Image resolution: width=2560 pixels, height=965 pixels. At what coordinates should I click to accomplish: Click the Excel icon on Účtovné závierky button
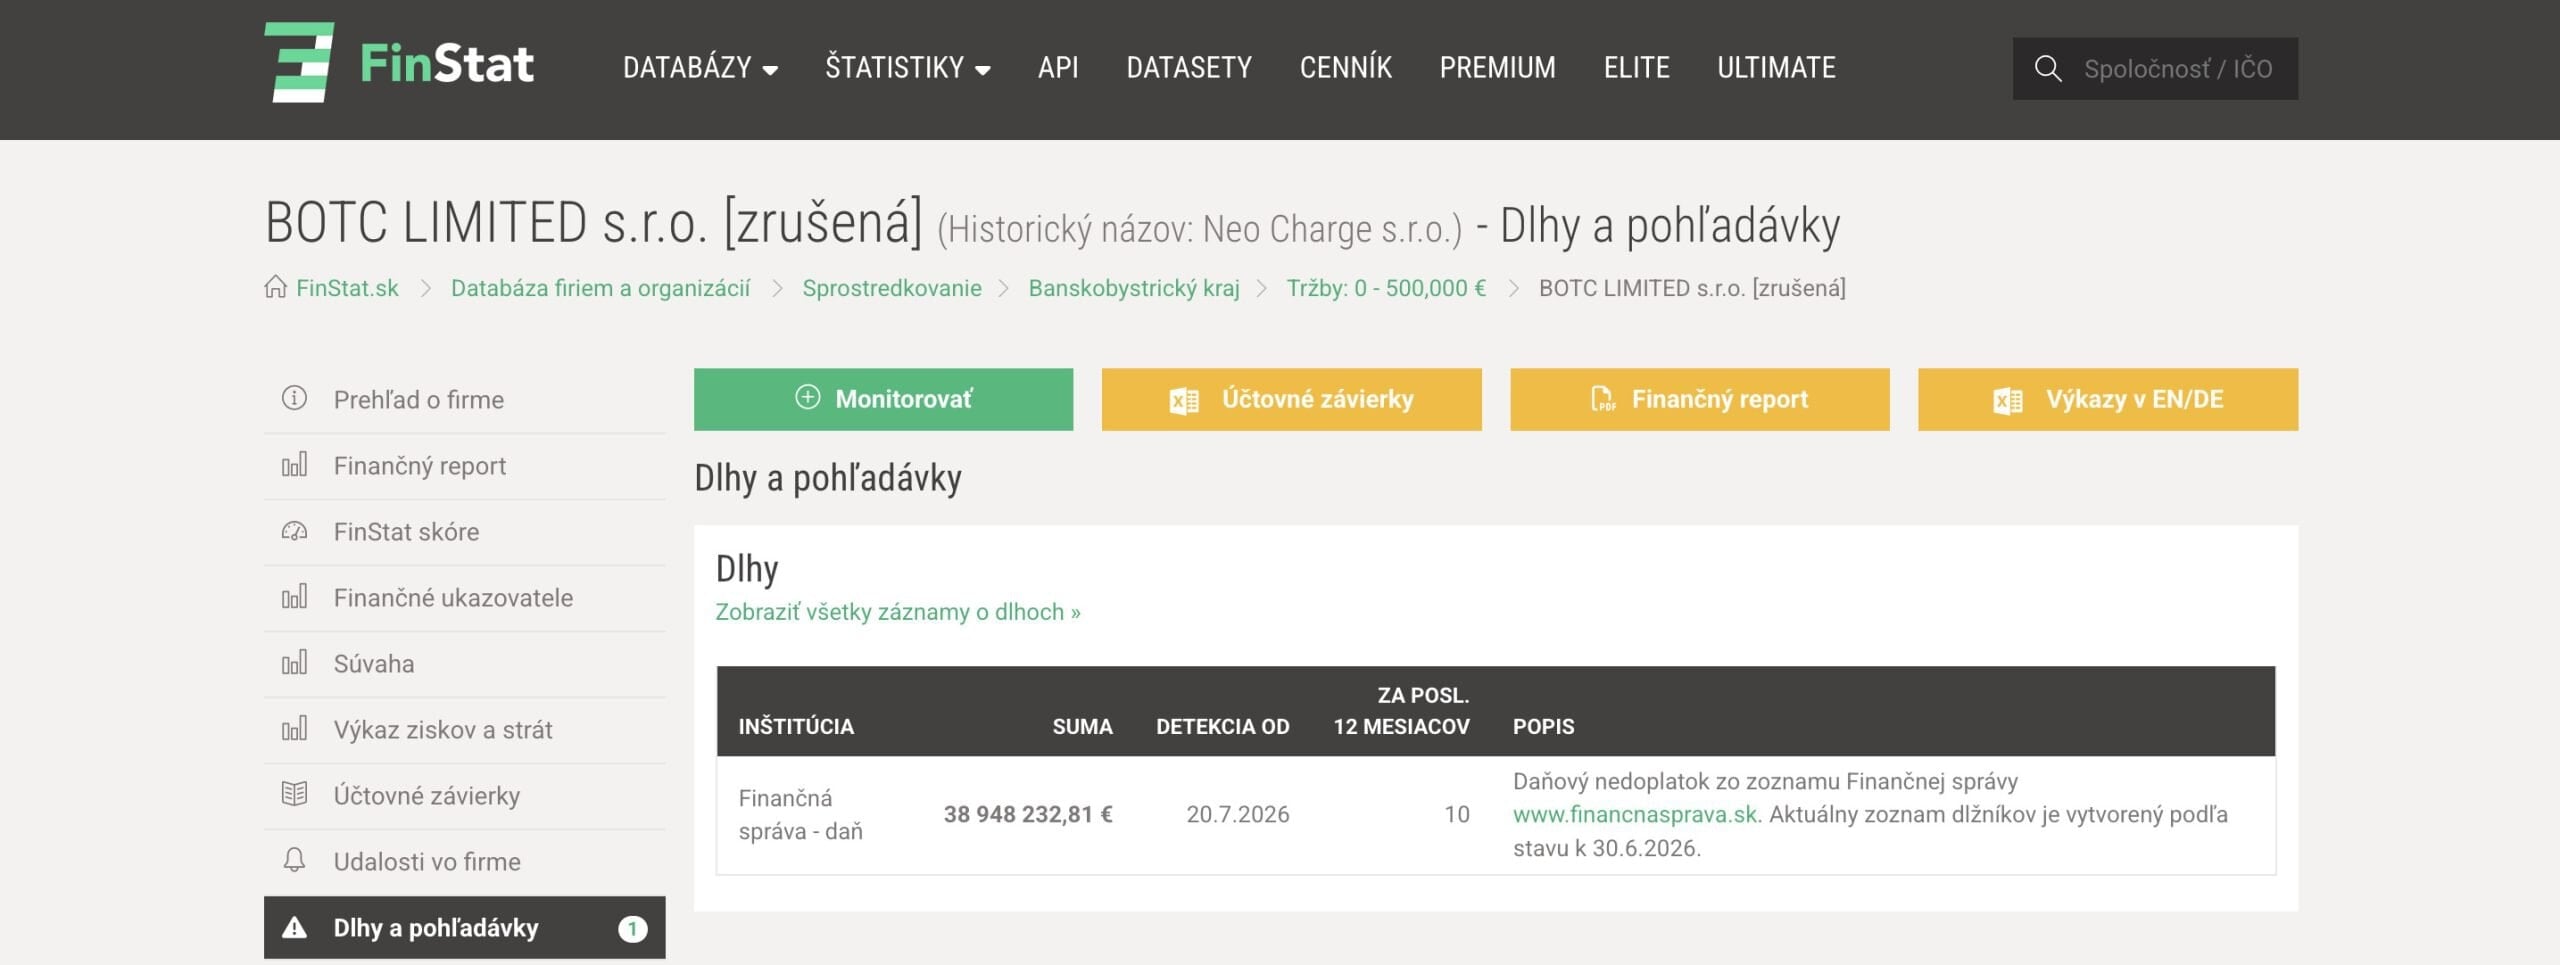1184,400
